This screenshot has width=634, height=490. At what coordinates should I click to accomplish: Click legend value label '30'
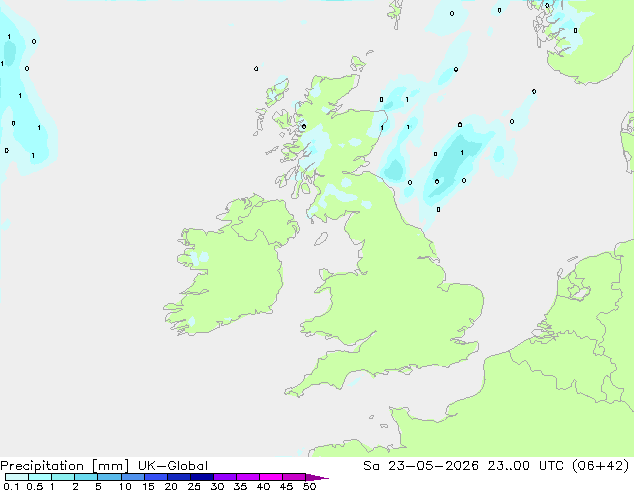pos(217,486)
